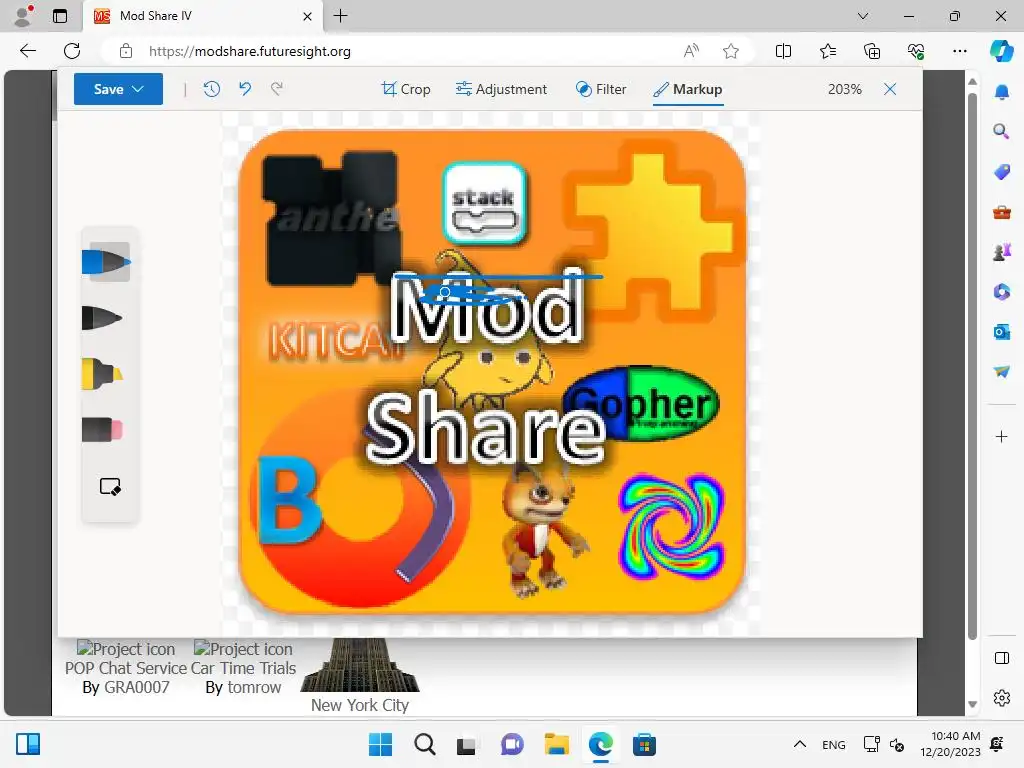This screenshot has width=1024, height=768.
Task: Open Browser essentials heart icon
Action: pyautogui.click(x=916, y=51)
